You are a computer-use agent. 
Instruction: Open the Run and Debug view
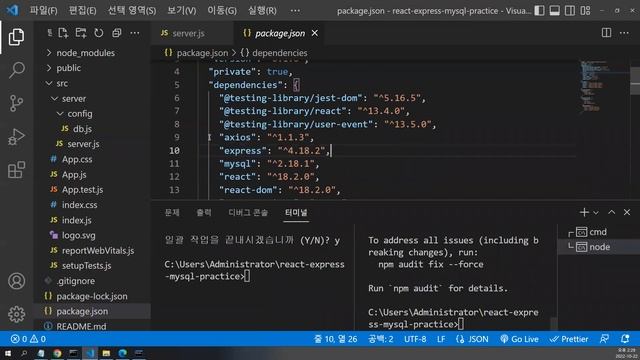click(x=16, y=137)
